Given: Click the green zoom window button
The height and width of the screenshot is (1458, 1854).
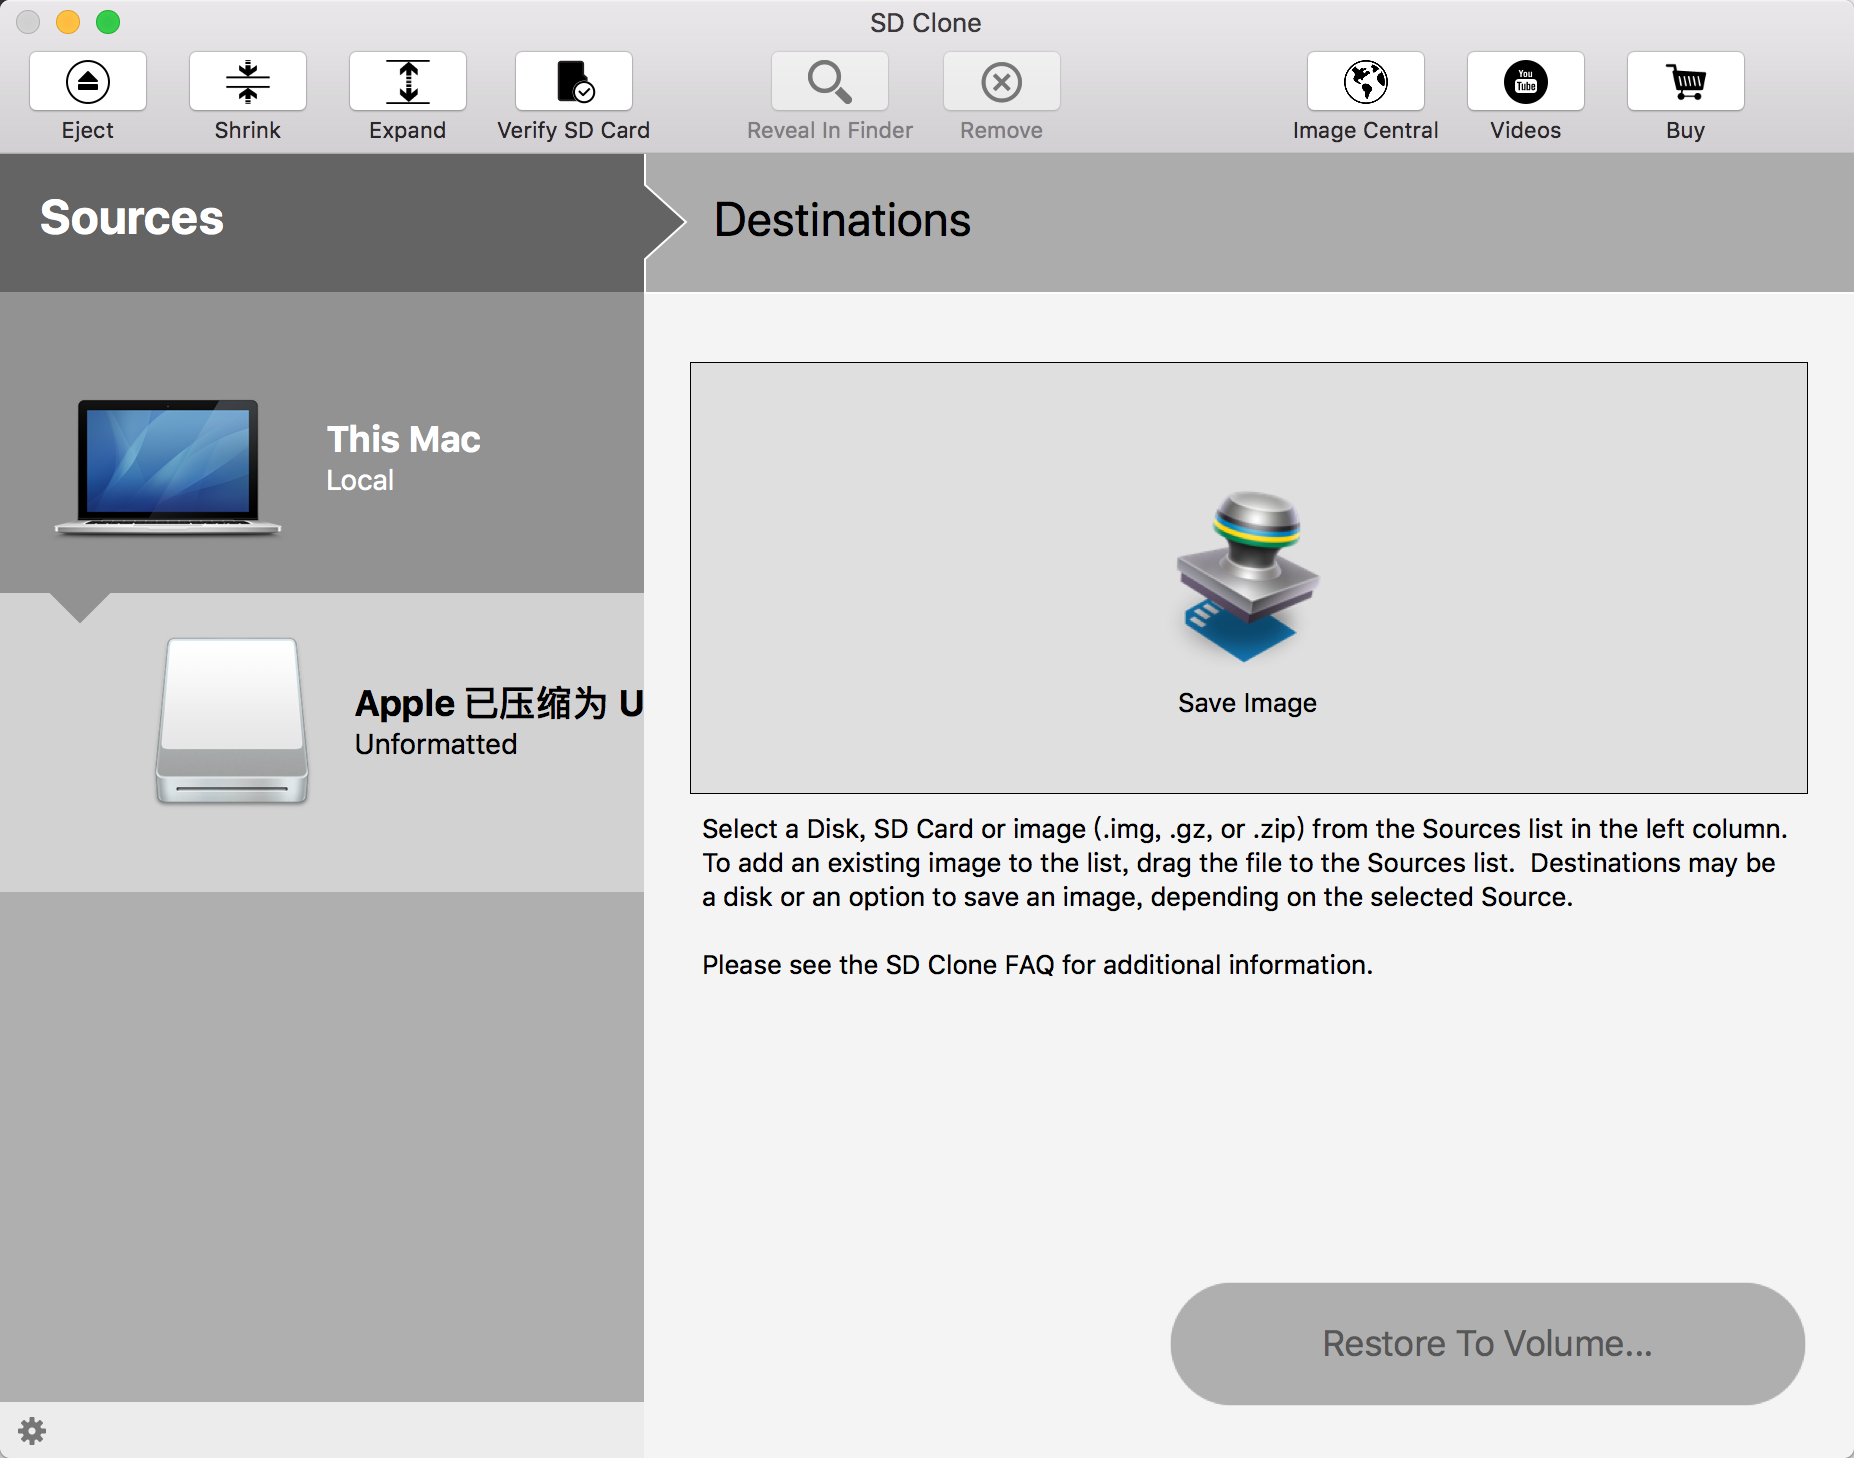Looking at the screenshot, I should [x=108, y=22].
